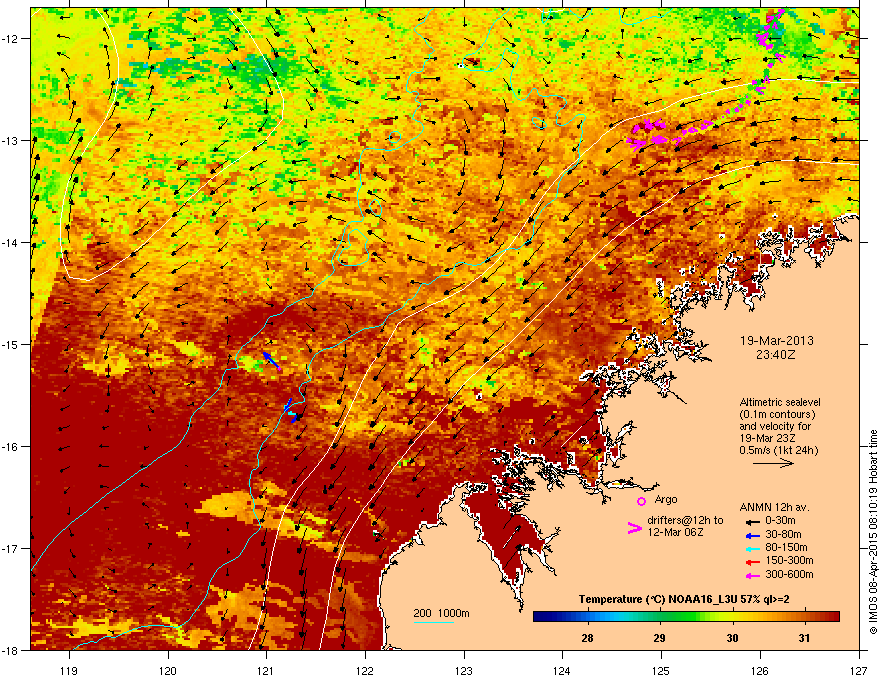Click latitude axis label -13
The width and height of the screenshot is (880, 680).
point(11,140)
